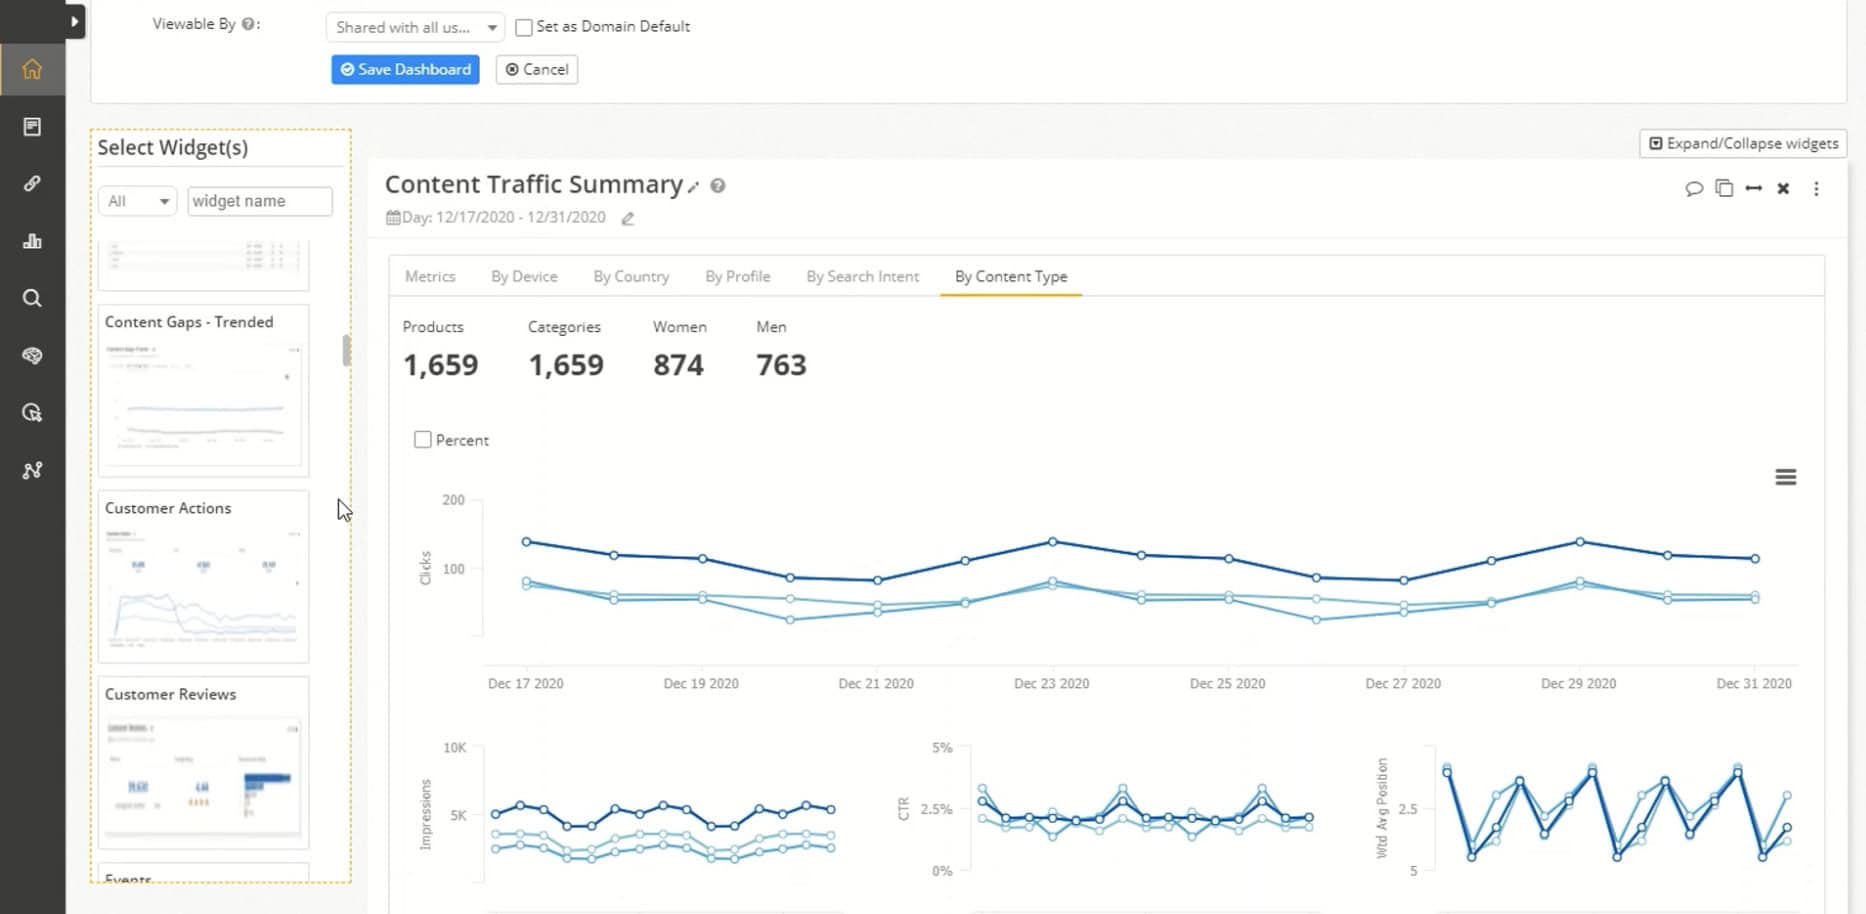This screenshot has width=1866, height=914.
Task: Click the Men 763 value
Action: (781, 365)
